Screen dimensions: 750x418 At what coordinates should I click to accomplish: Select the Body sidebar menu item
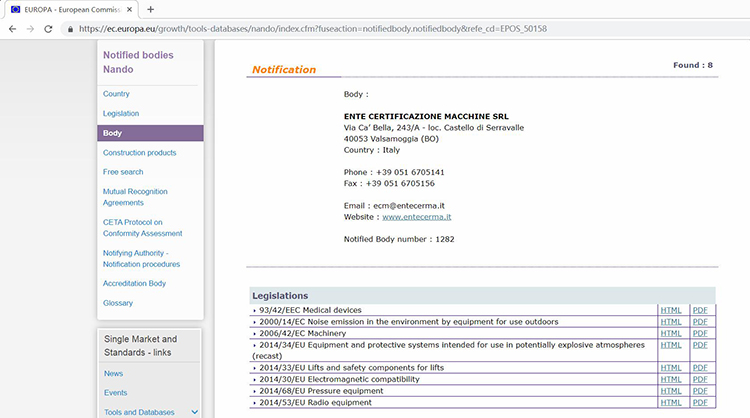coord(150,133)
